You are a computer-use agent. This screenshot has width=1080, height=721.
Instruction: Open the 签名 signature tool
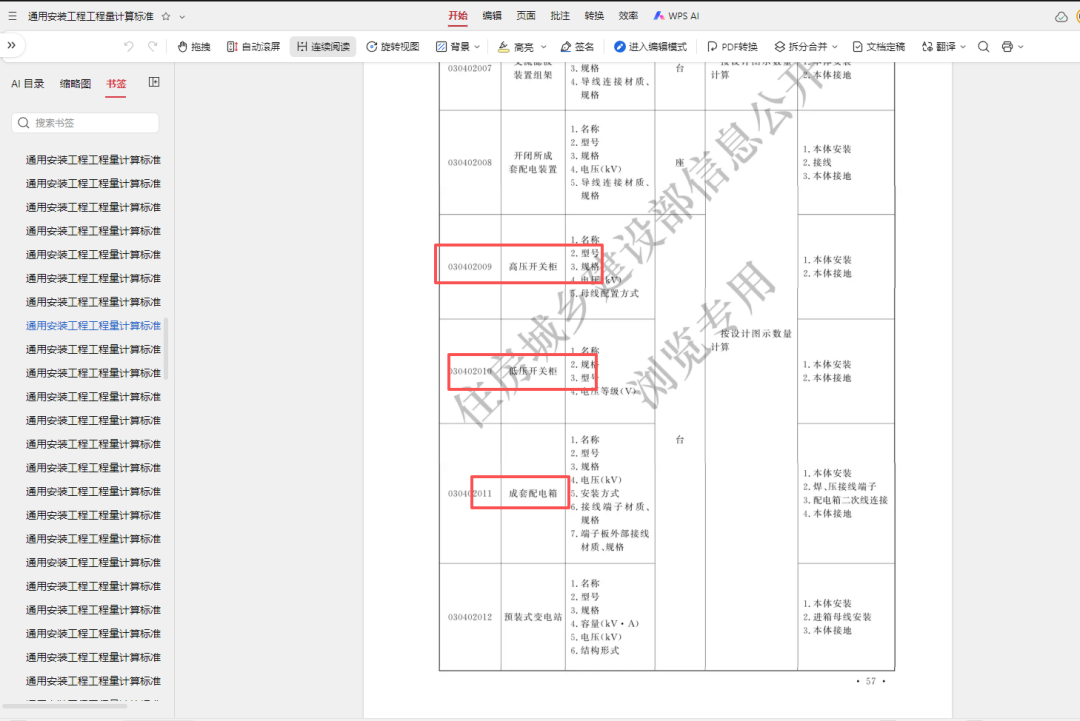[577, 47]
